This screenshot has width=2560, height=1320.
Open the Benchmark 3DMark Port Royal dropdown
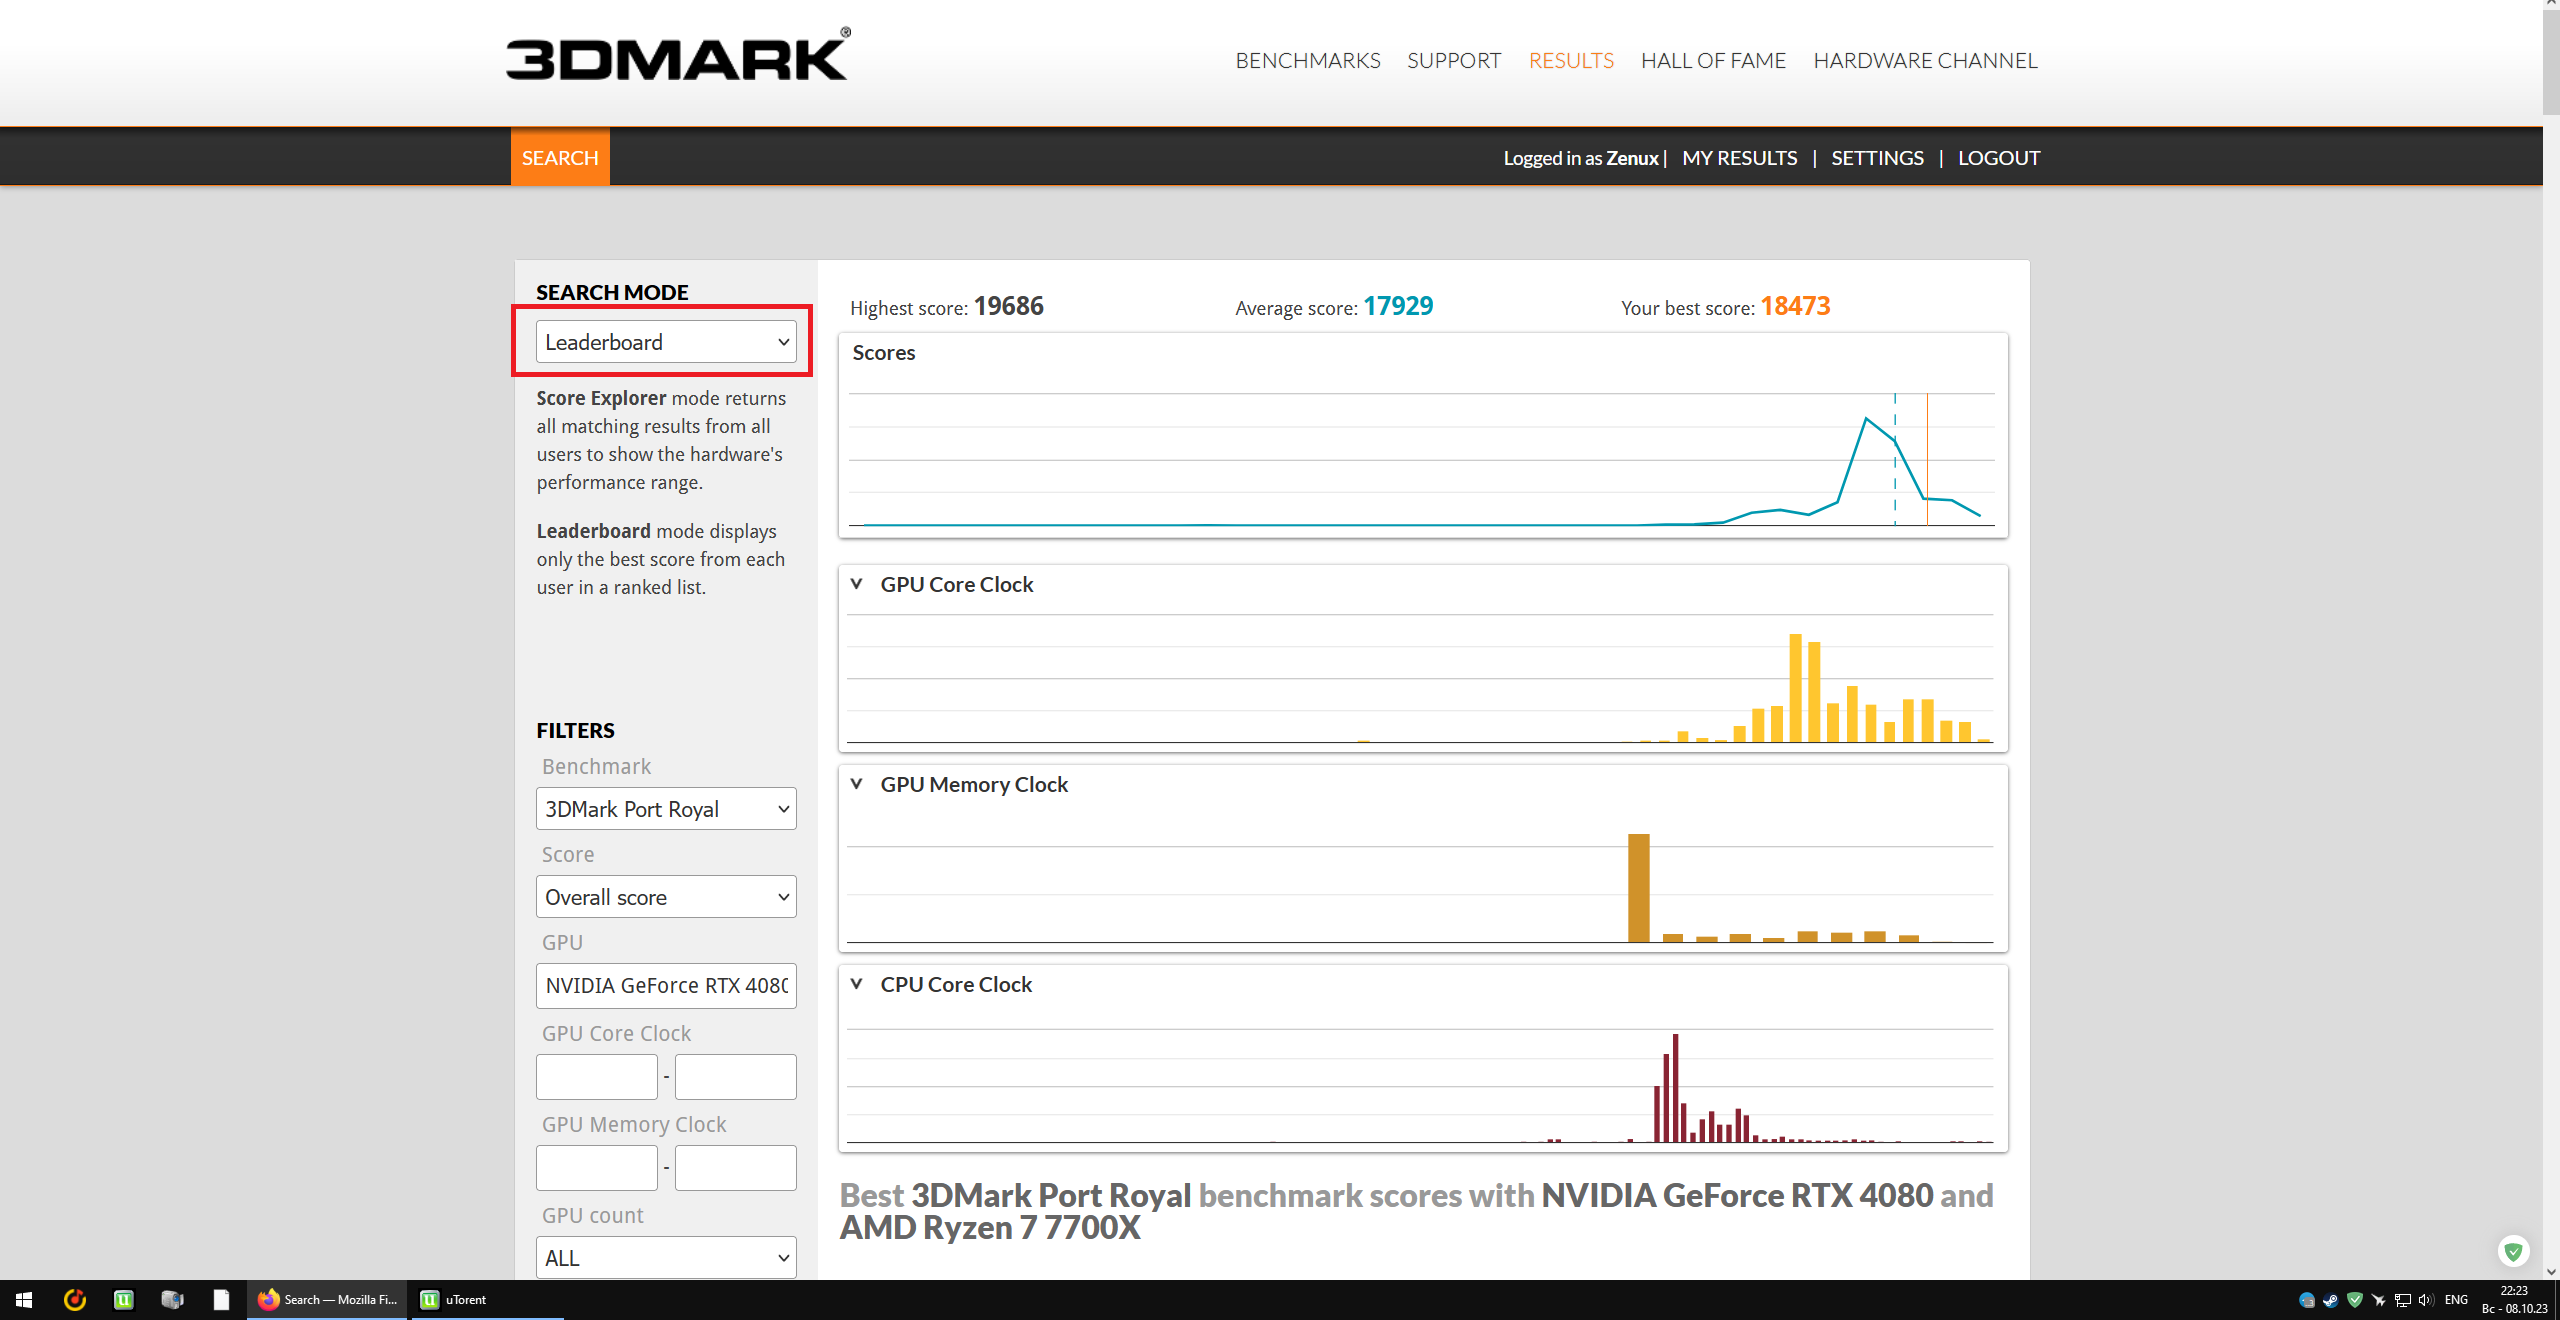[x=666, y=809]
